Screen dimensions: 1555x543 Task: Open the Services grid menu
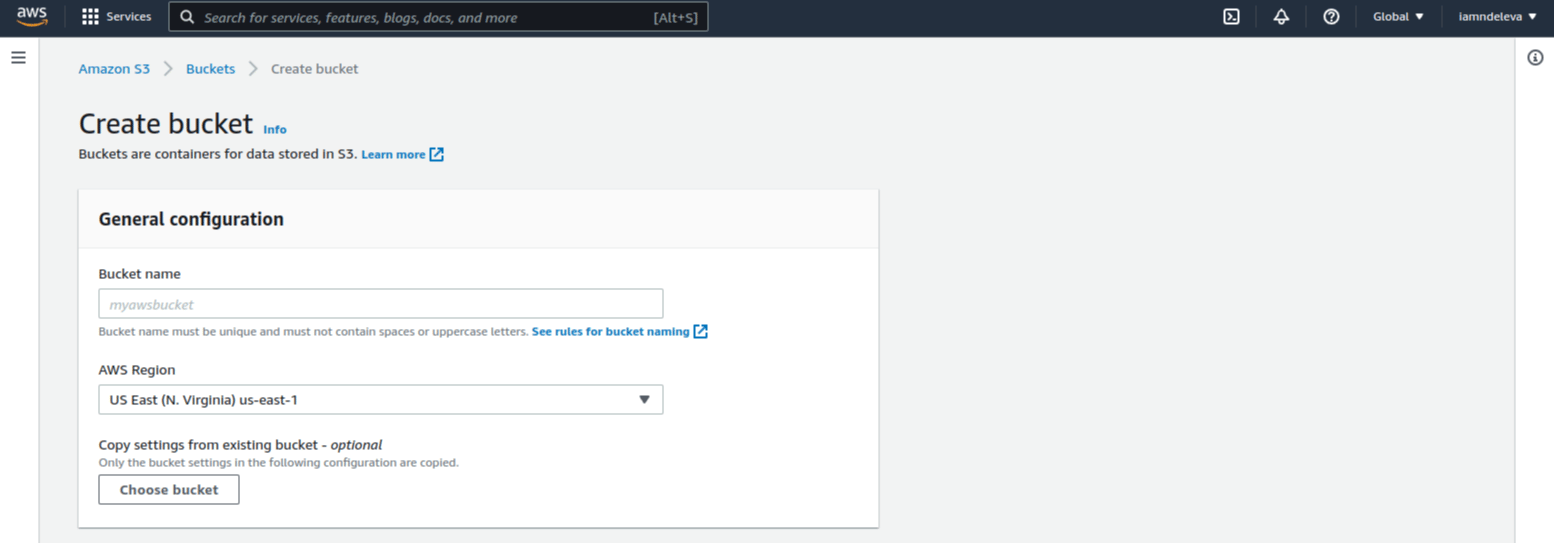(x=90, y=17)
